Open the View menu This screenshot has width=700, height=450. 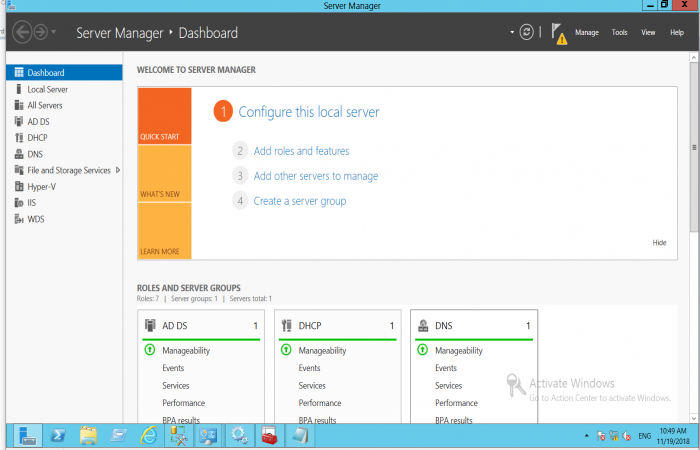tap(648, 32)
